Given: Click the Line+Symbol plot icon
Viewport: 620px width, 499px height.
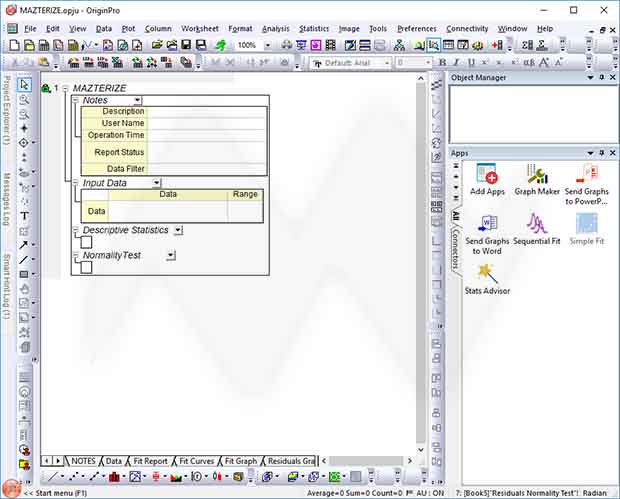Looking at the screenshot, I should coord(94,477).
